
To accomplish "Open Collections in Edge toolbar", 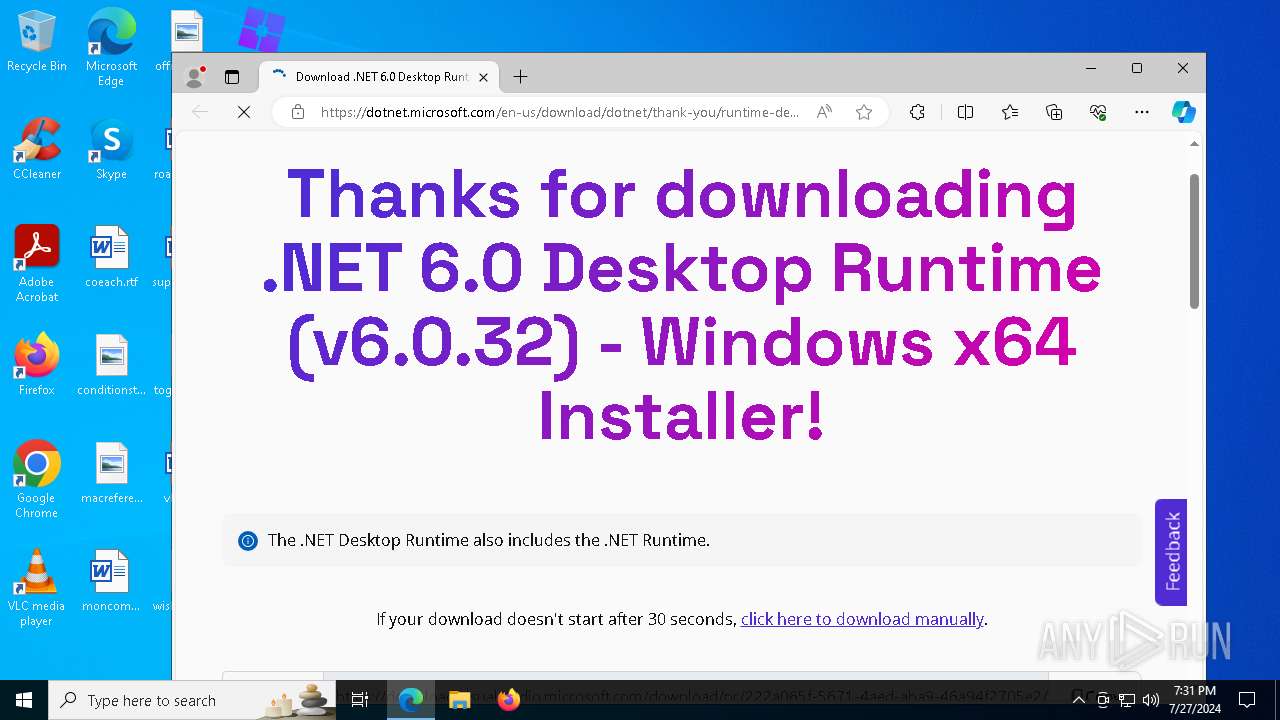I will pyautogui.click(x=1054, y=112).
